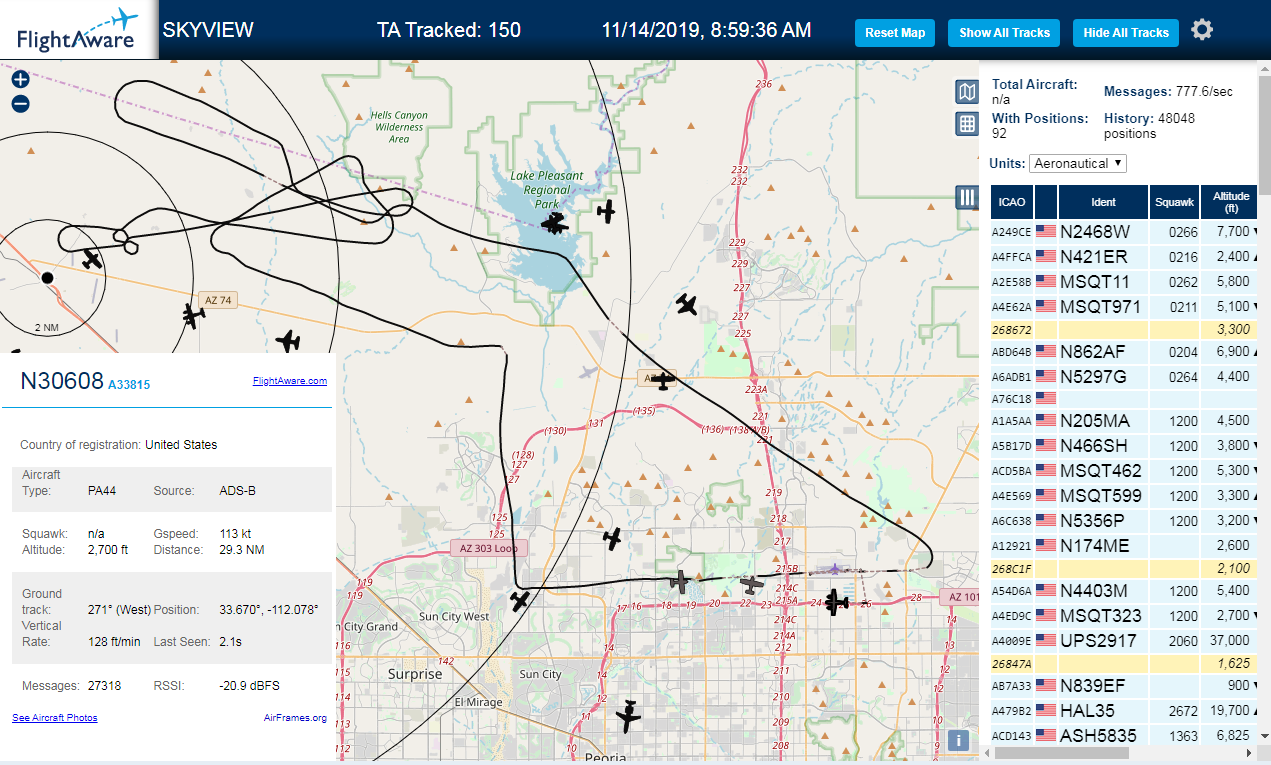The height and width of the screenshot is (765, 1271).
Task: Open the FlightAware.com link for N30608
Action: [x=290, y=381]
